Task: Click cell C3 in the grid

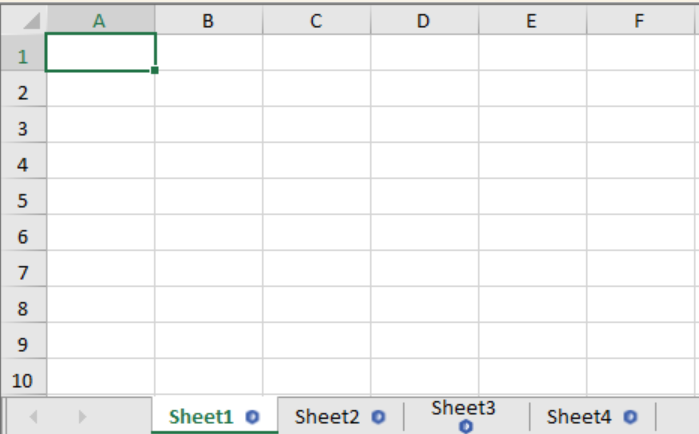Action: pos(316,129)
